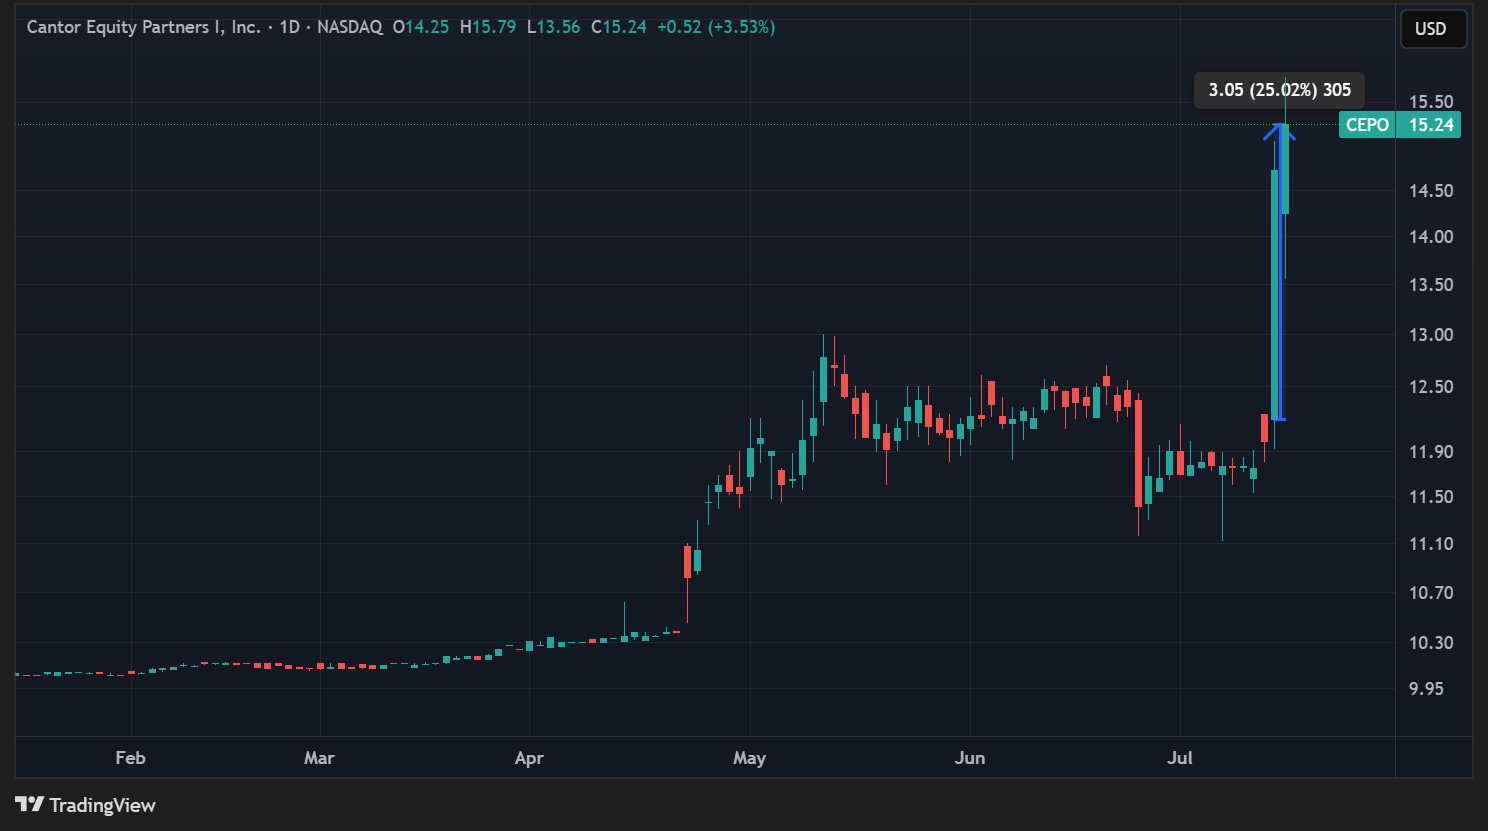Click the +0.52 (+3.53%) change value

[x=715, y=27]
